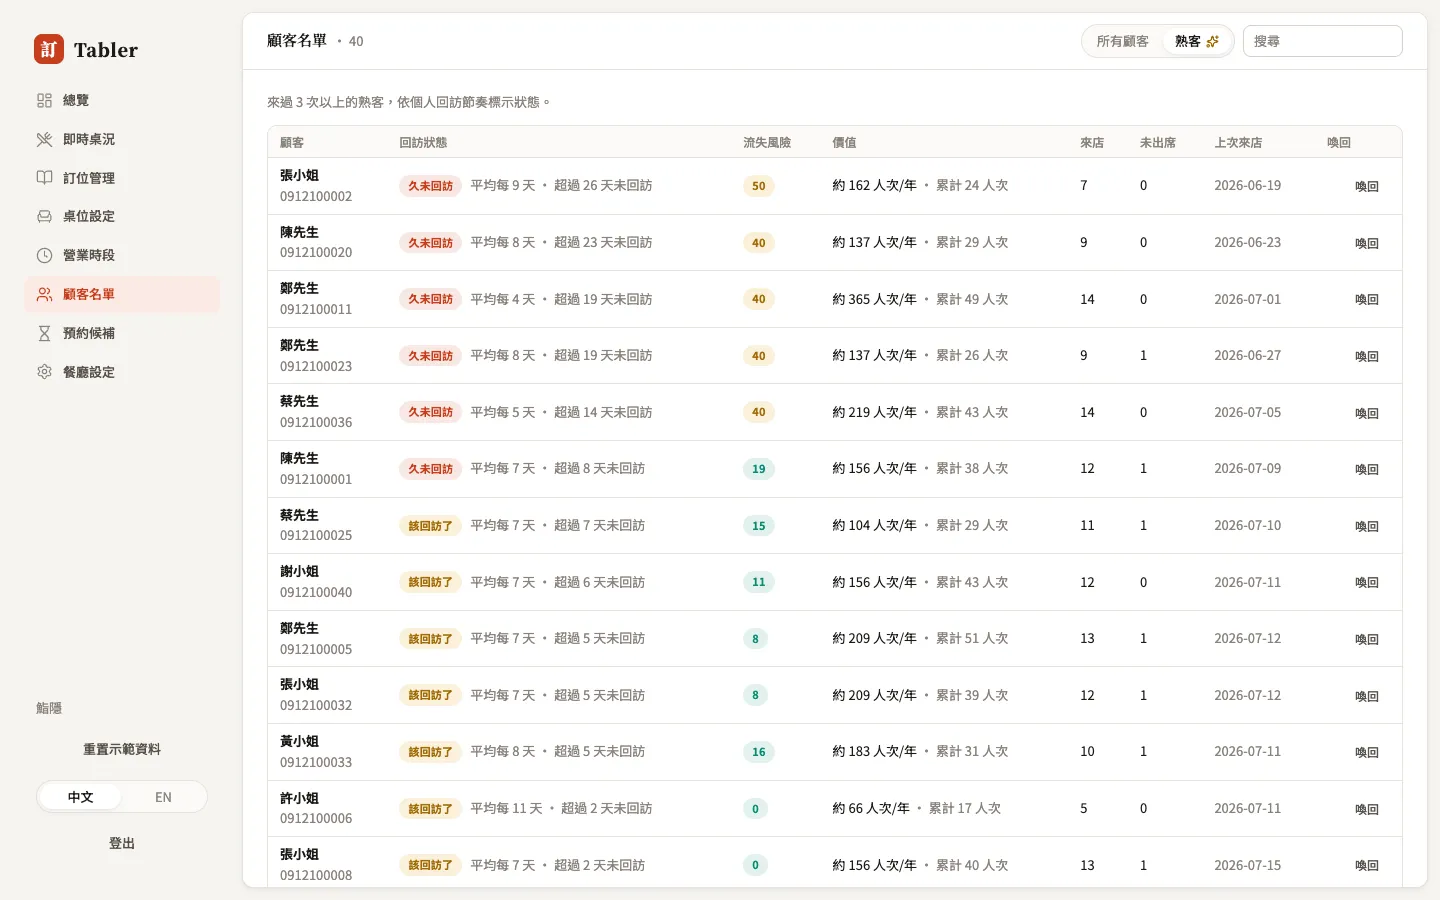
Task: Go to 營業時段 in the sidebar
Action: [122, 255]
